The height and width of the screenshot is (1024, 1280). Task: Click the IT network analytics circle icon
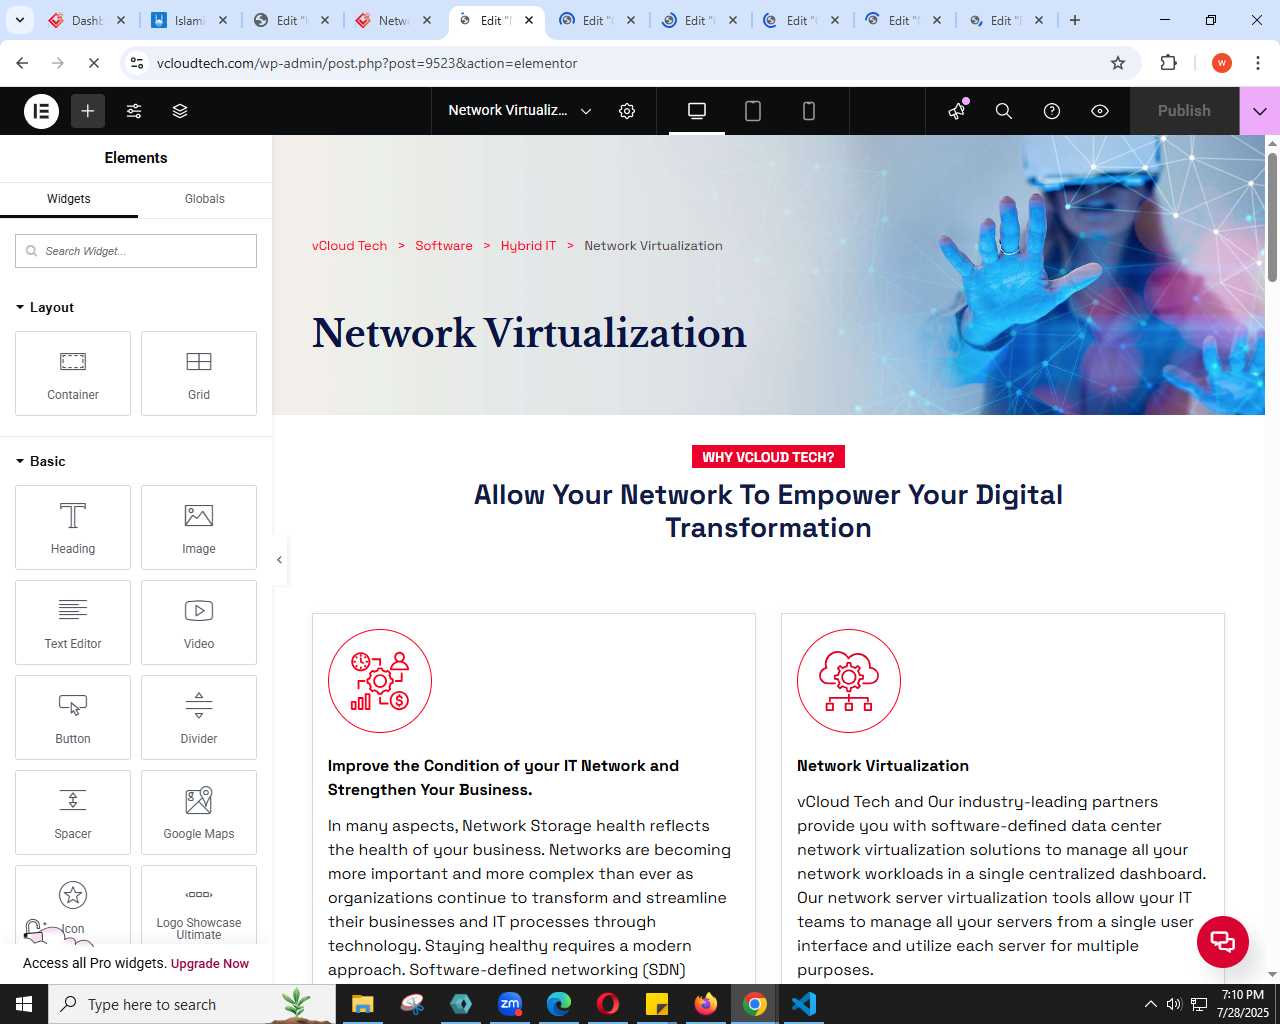point(380,681)
